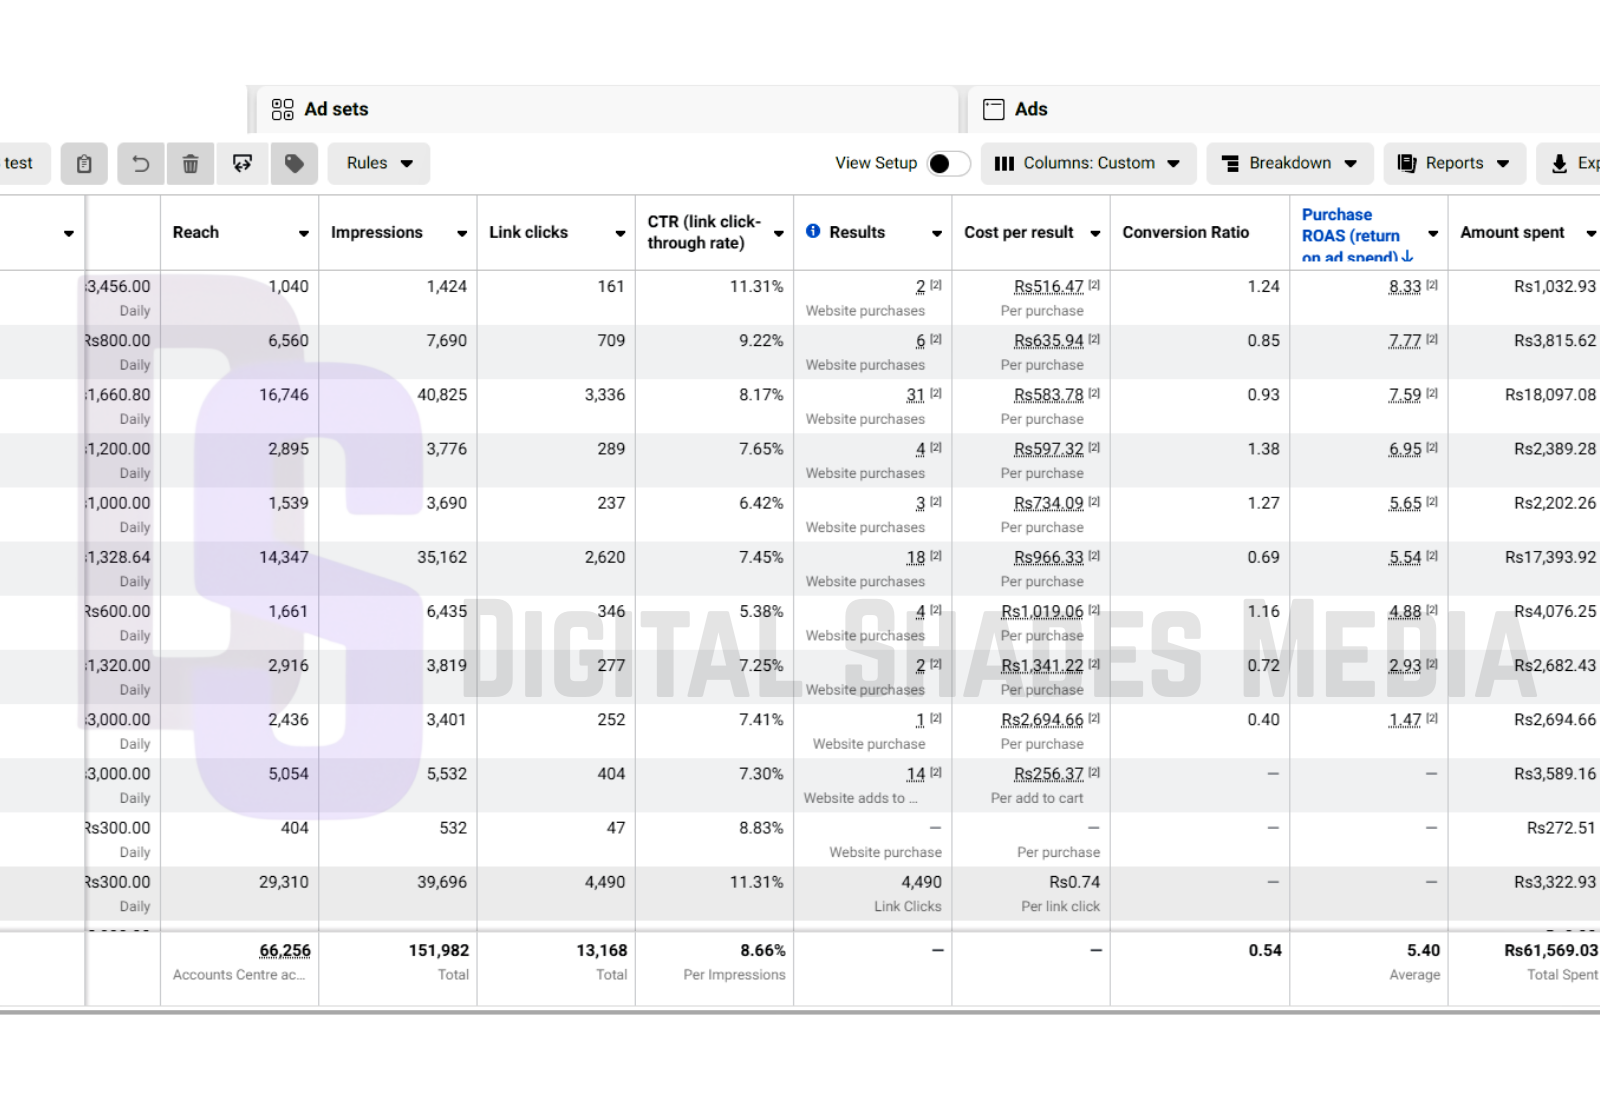The height and width of the screenshot is (1100, 1600).
Task: Click the trash delete icon
Action: click(x=190, y=164)
